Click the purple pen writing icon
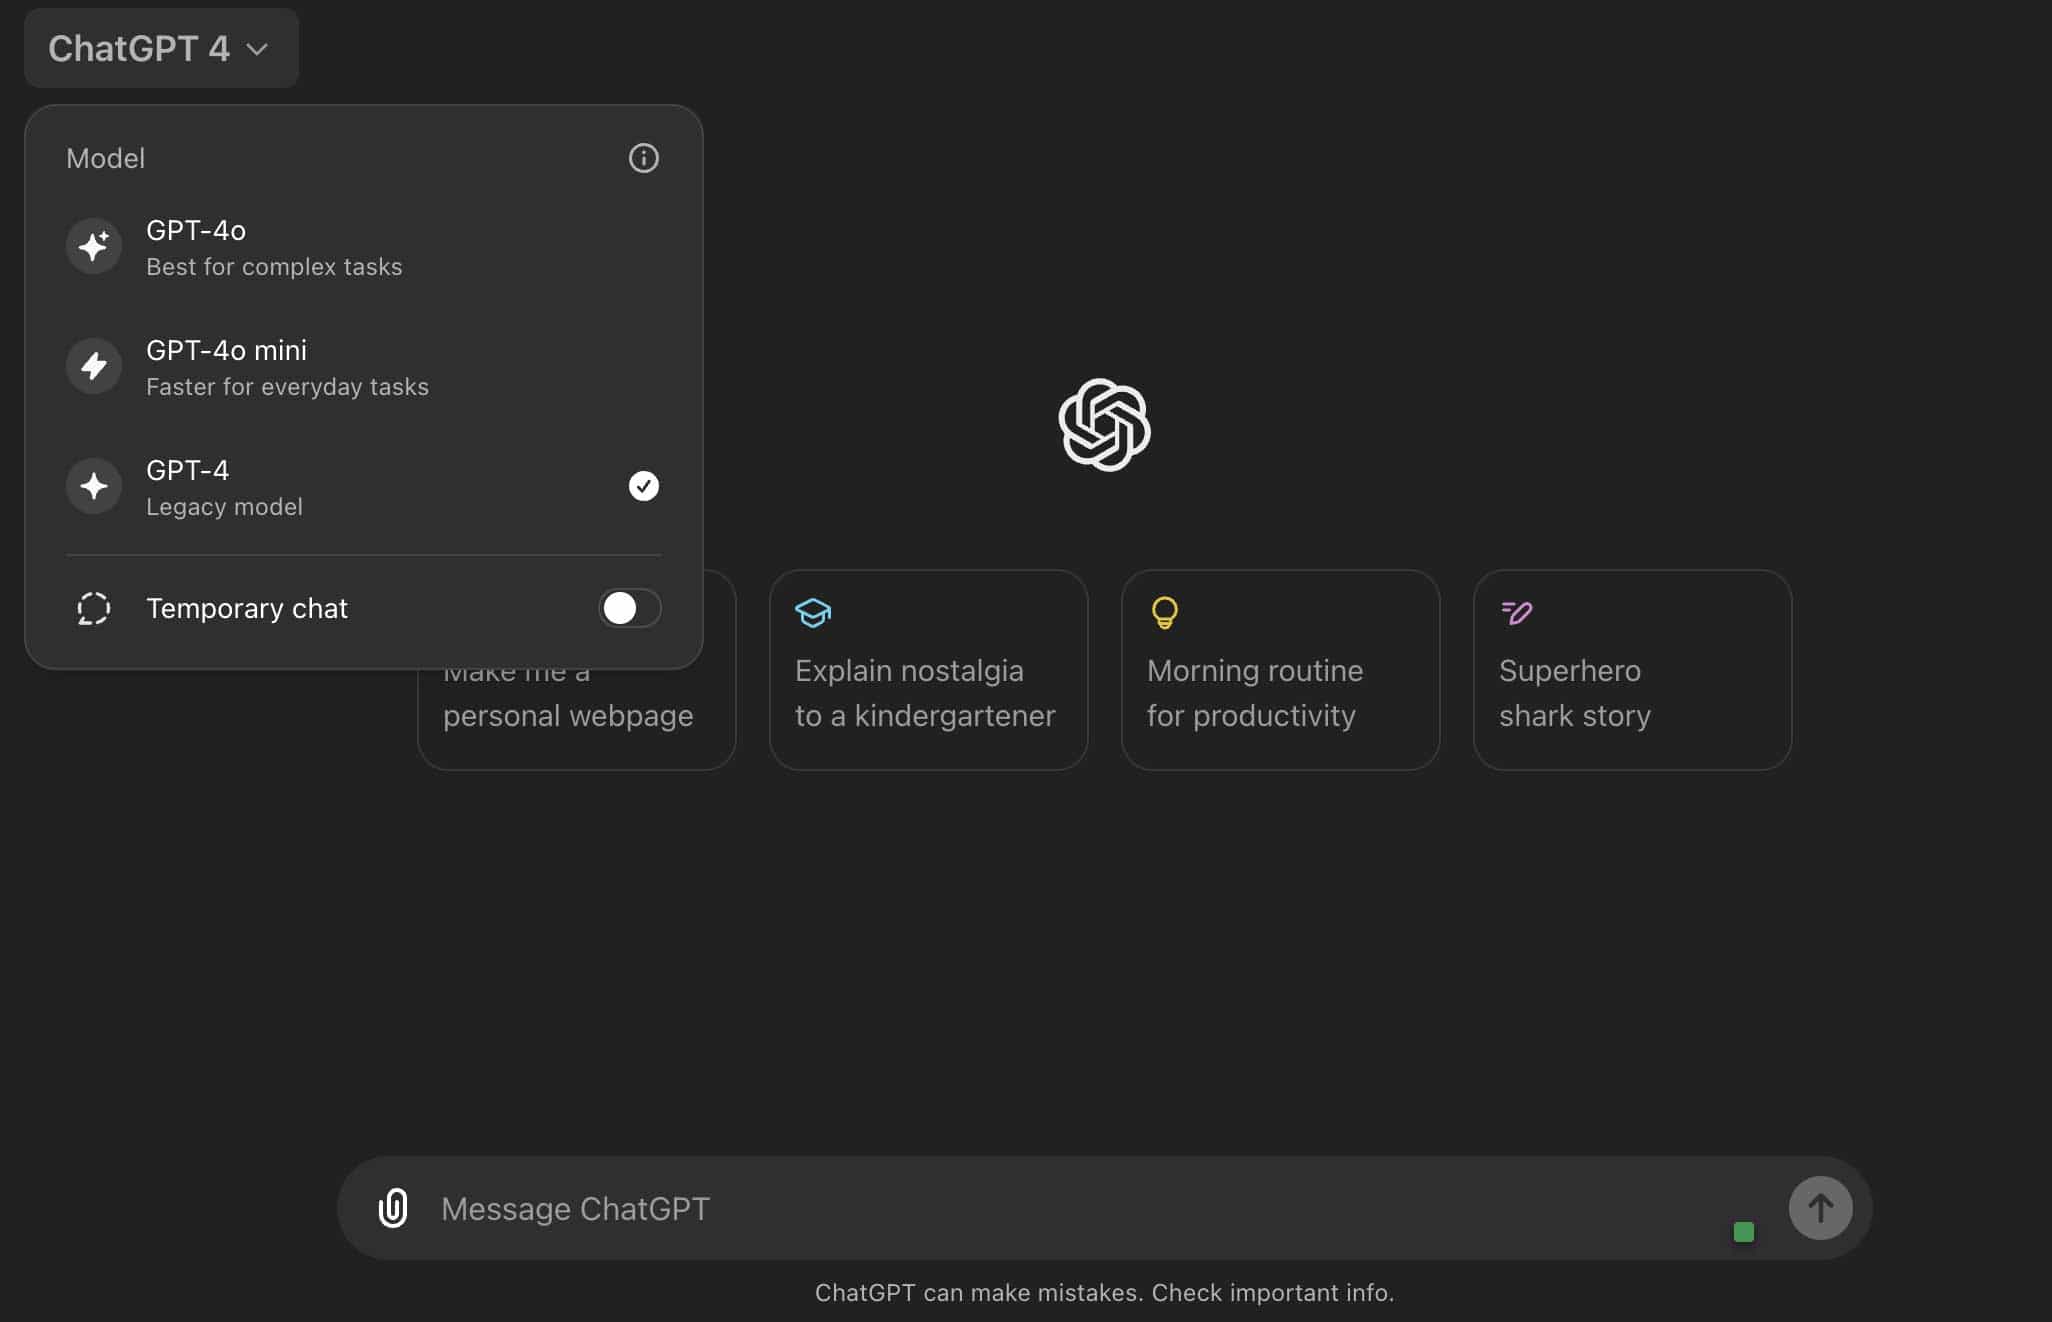2052x1322 pixels. click(x=1516, y=612)
